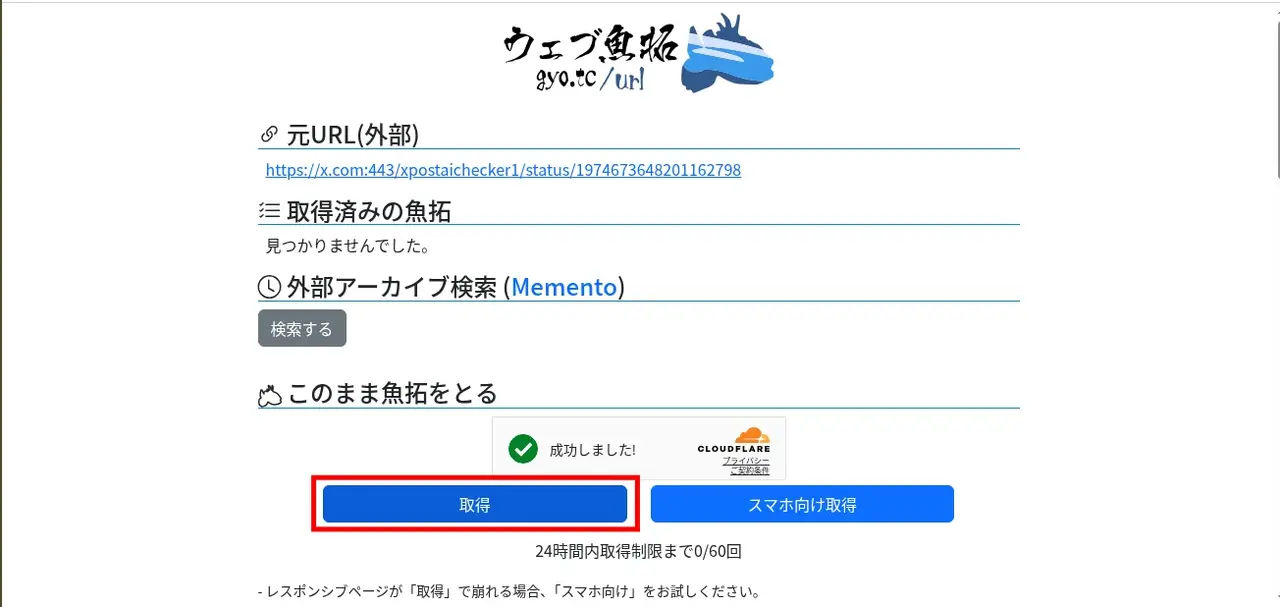
Task: Open the x.com xpostaichecker1 status URL
Action: [503, 170]
